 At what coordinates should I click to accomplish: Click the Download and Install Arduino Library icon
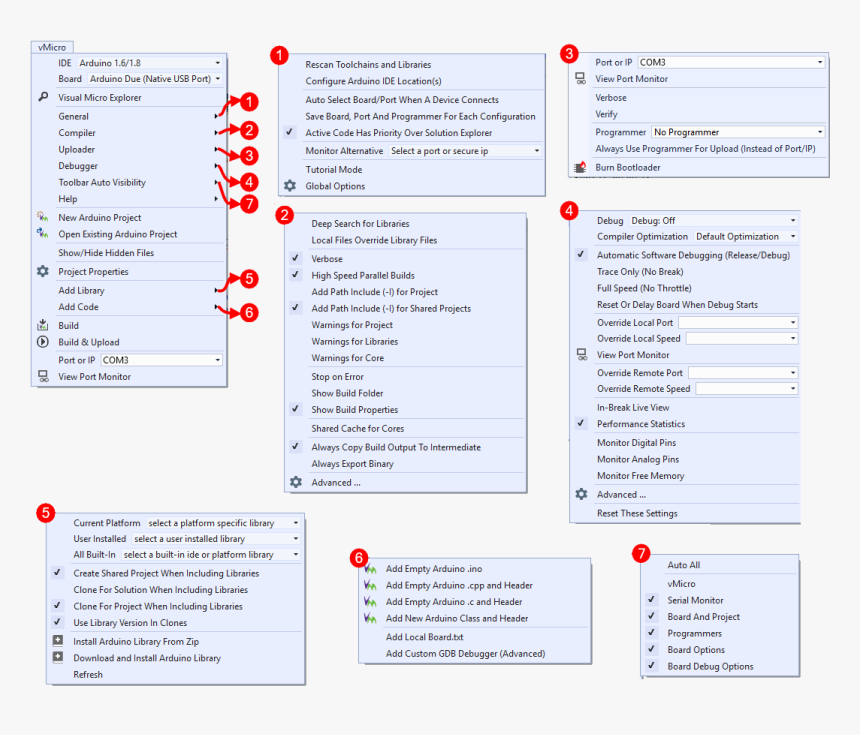coord(58,657)
